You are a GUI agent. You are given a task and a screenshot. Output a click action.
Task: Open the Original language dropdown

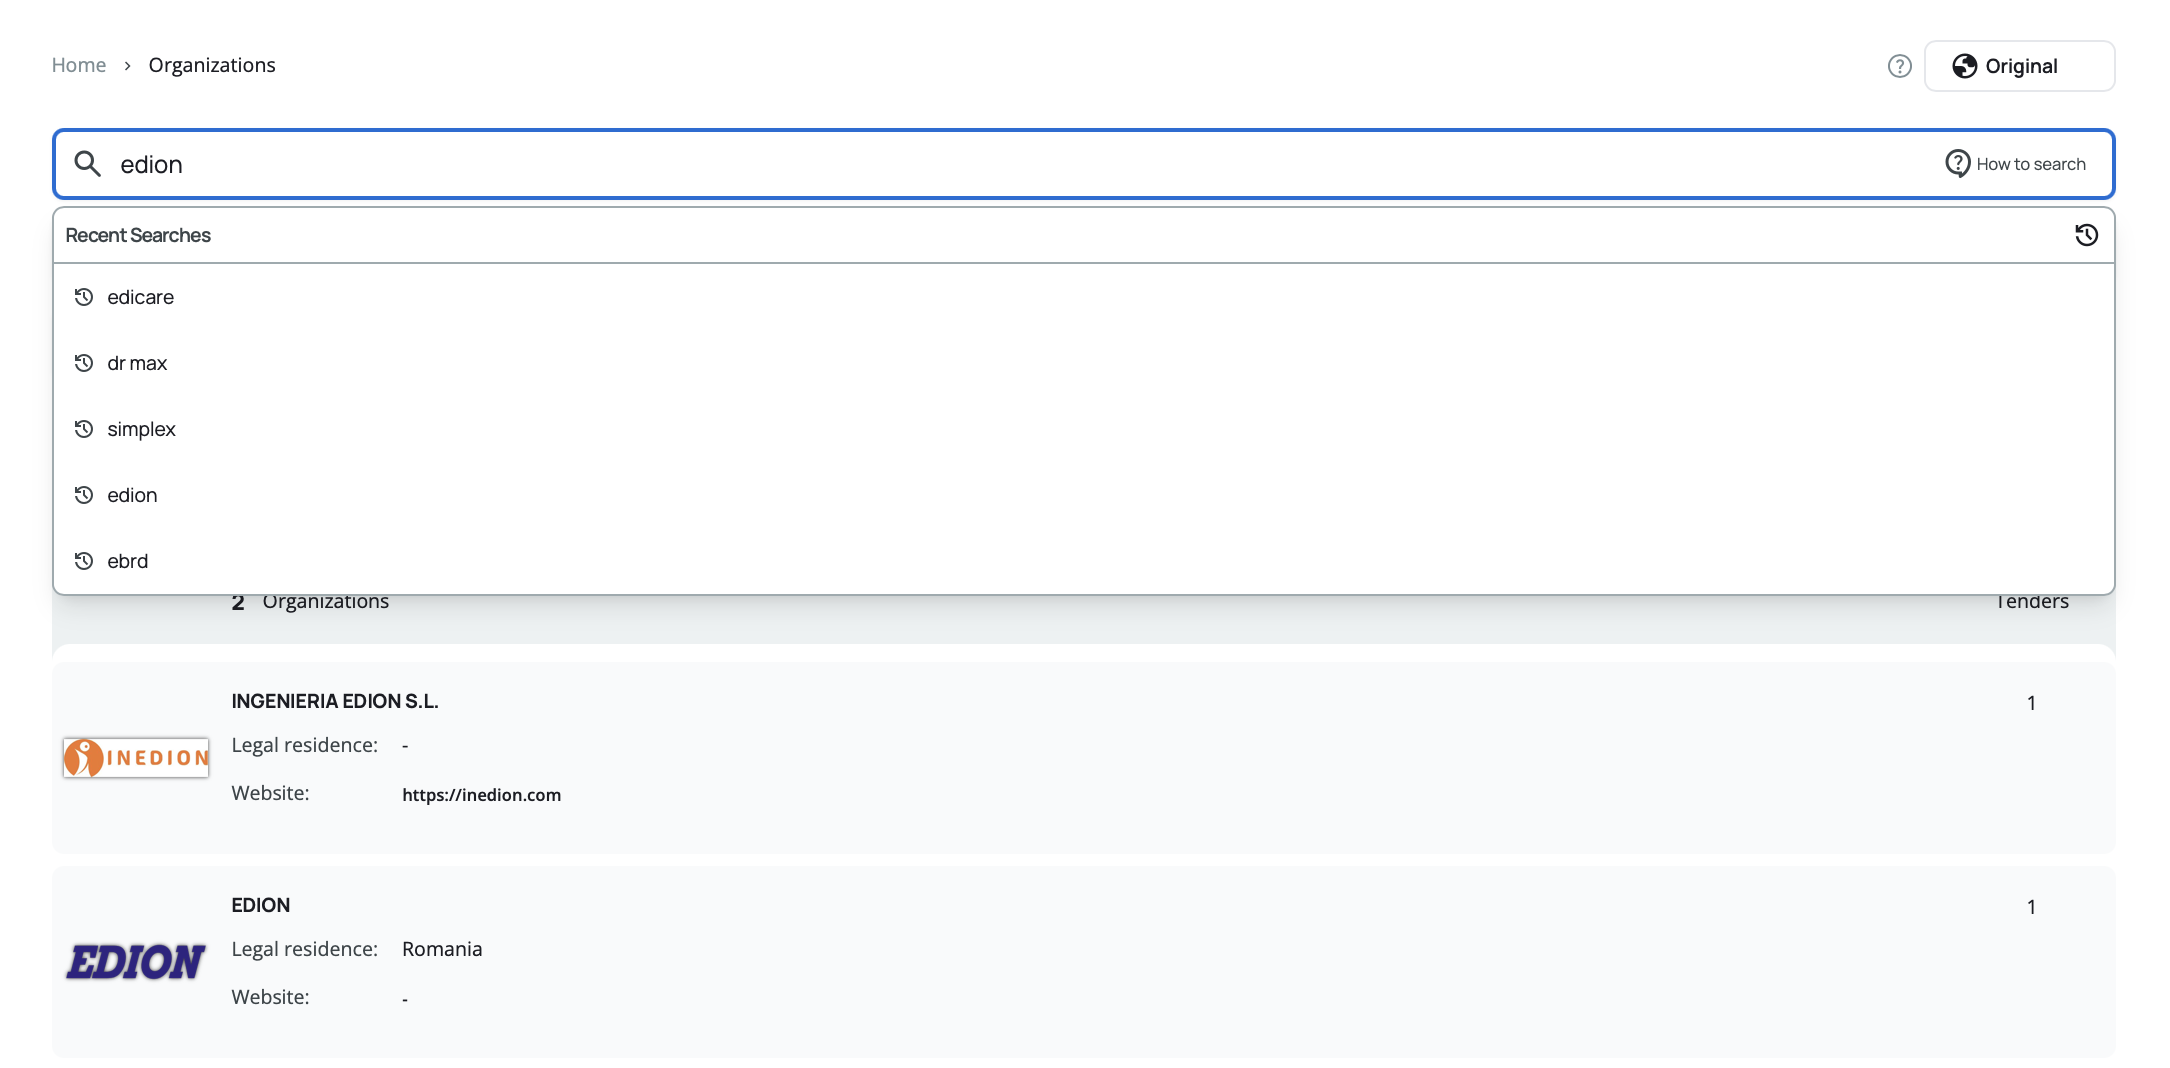point(2019,66)
